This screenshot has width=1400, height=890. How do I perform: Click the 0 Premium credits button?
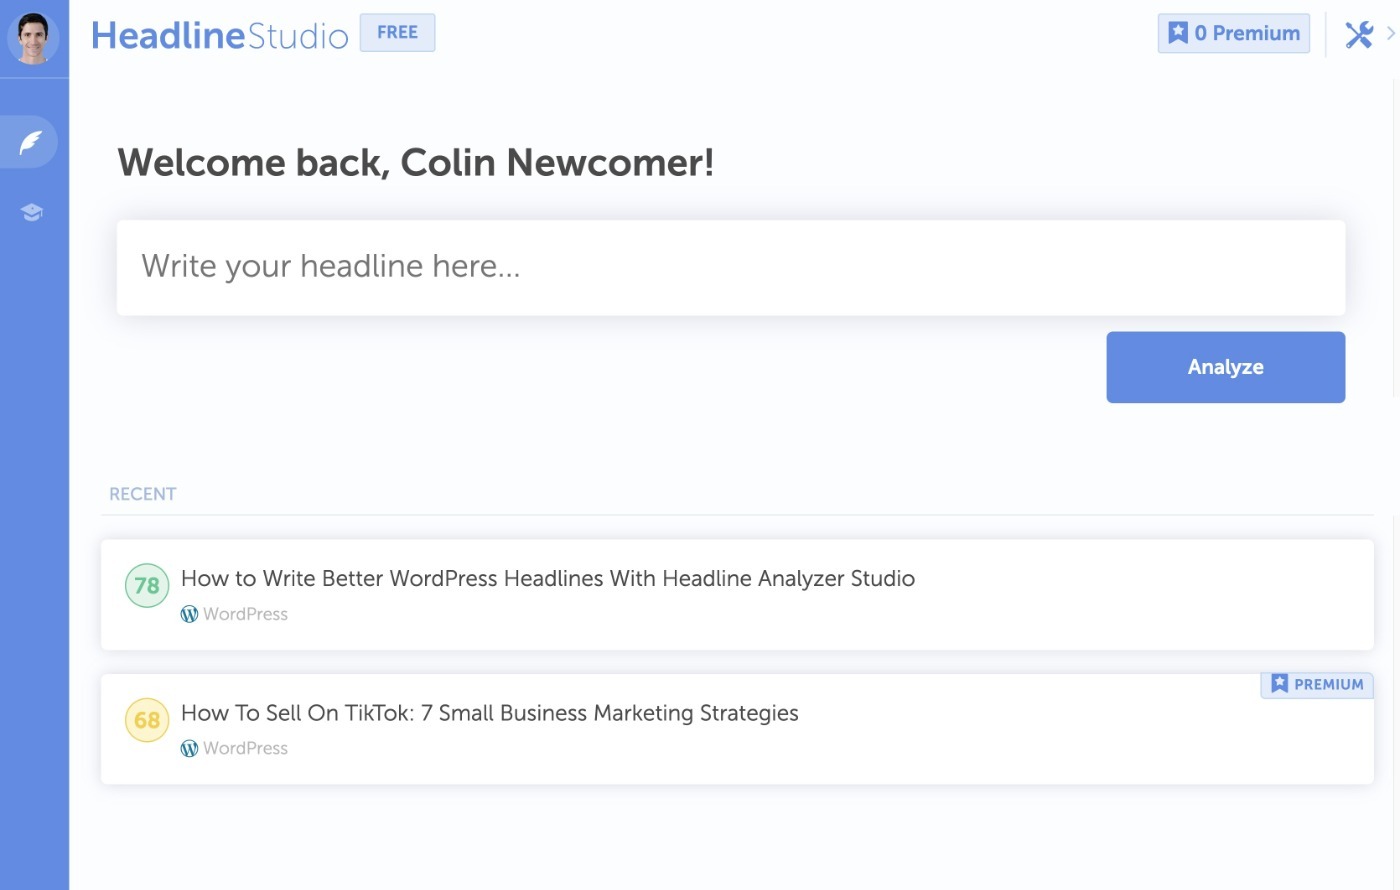(x=1233, y=33)
